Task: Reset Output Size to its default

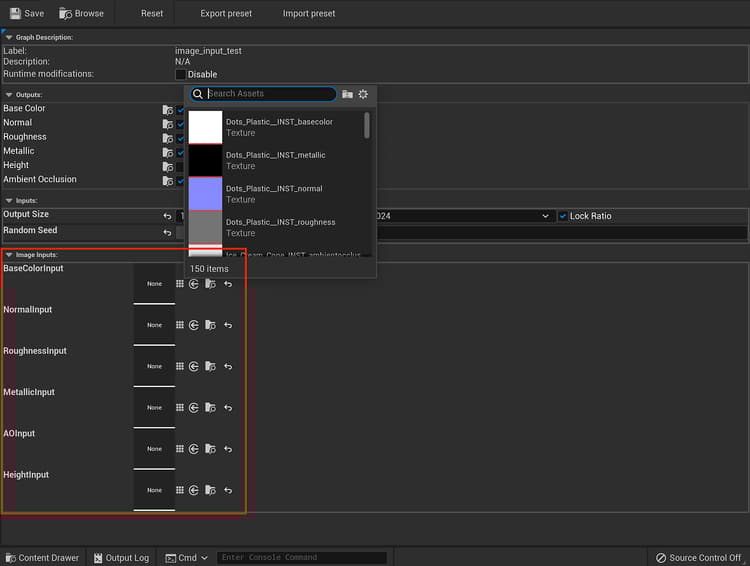Action: pos(168,216)
